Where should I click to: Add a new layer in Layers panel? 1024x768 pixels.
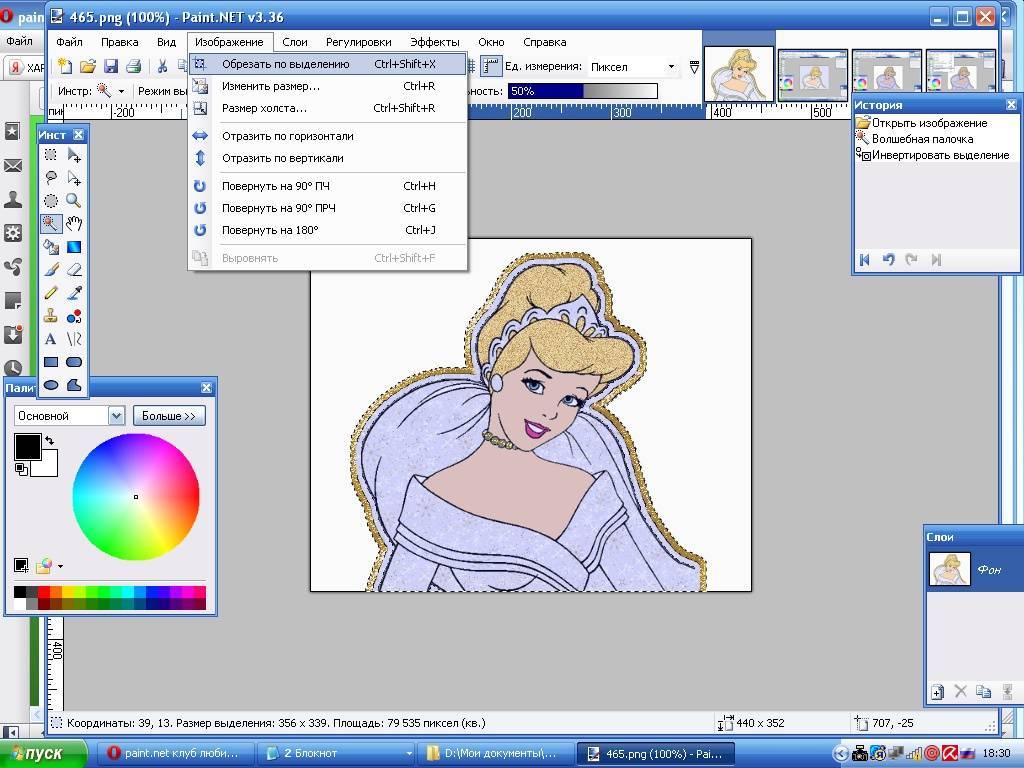coord(937,692)
